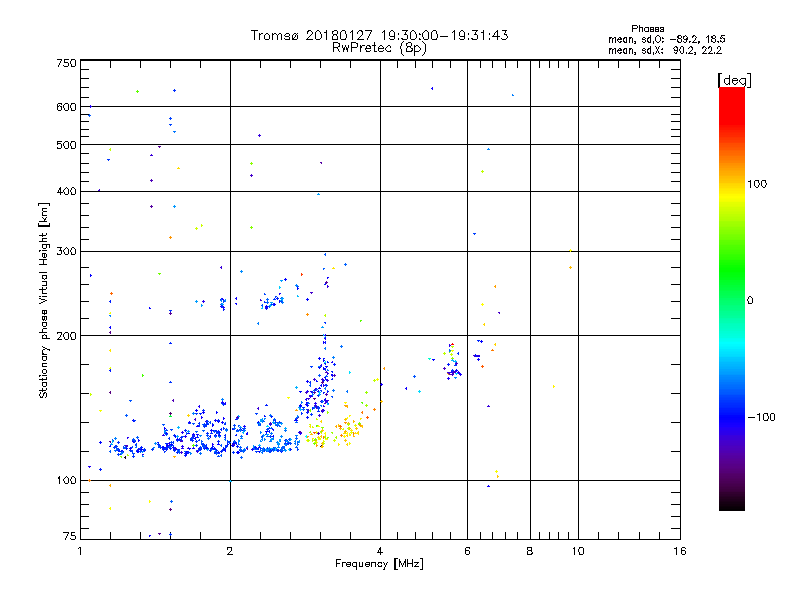Image resolution: width=800 pixels, height=600 pixels.
Task: Click the 'Phases' heading text
Action: (647, 29)
